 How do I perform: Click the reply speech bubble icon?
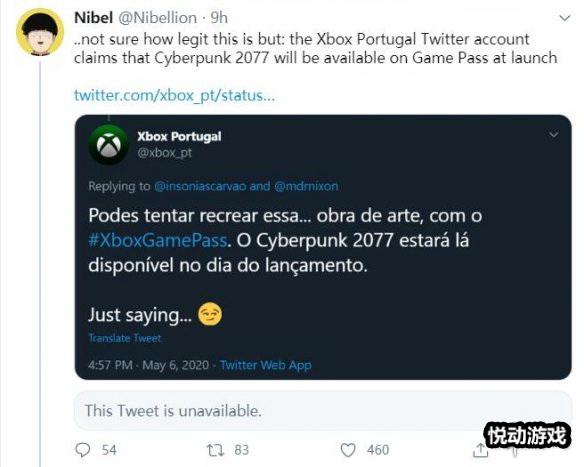pyautogui.click(x=83, y=449)
